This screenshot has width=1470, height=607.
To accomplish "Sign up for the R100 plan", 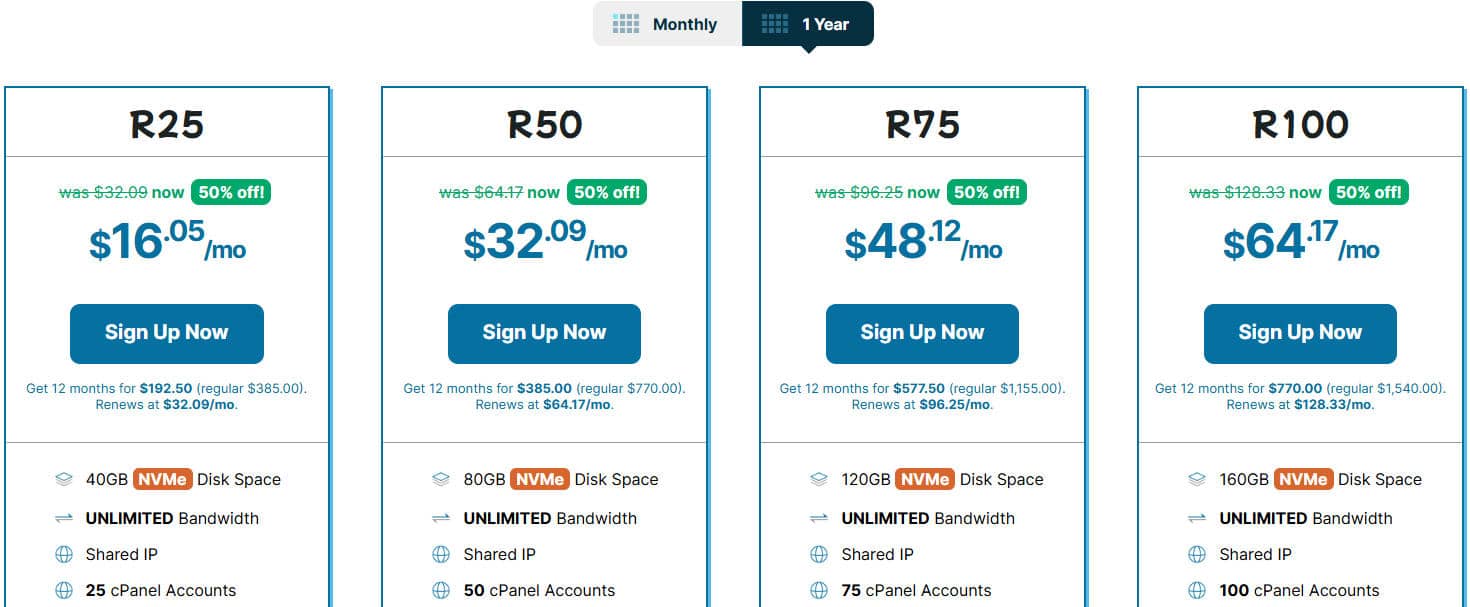I will [x=1300, y=334].
